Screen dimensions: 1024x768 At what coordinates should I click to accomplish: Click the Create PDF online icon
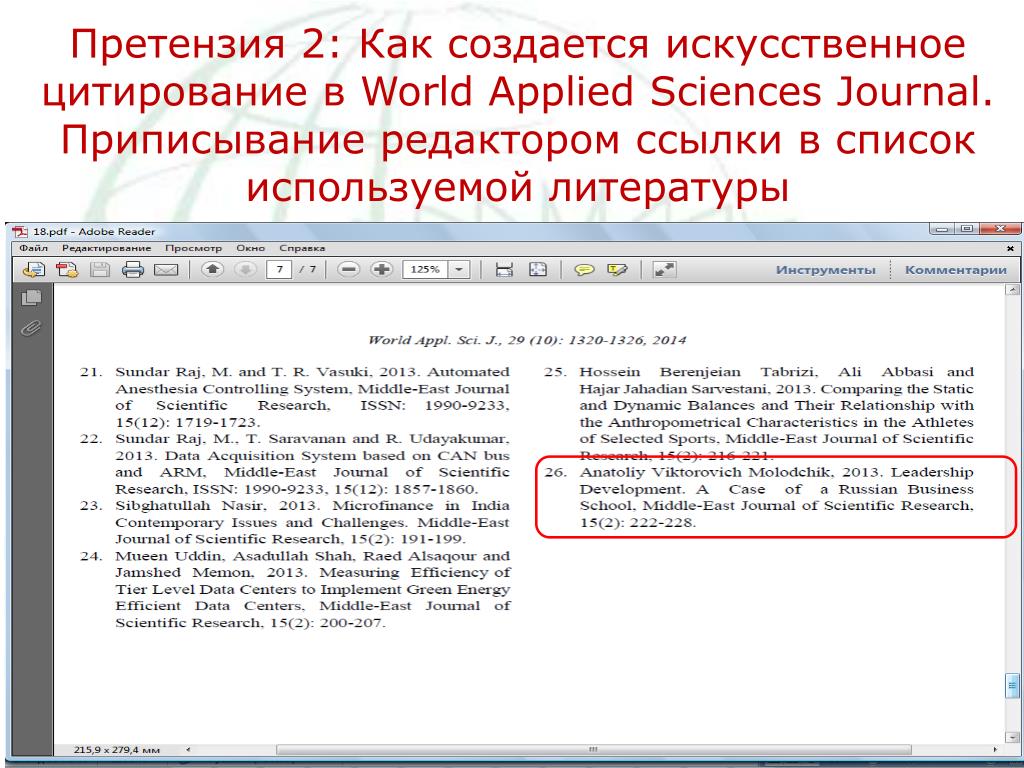67,269
